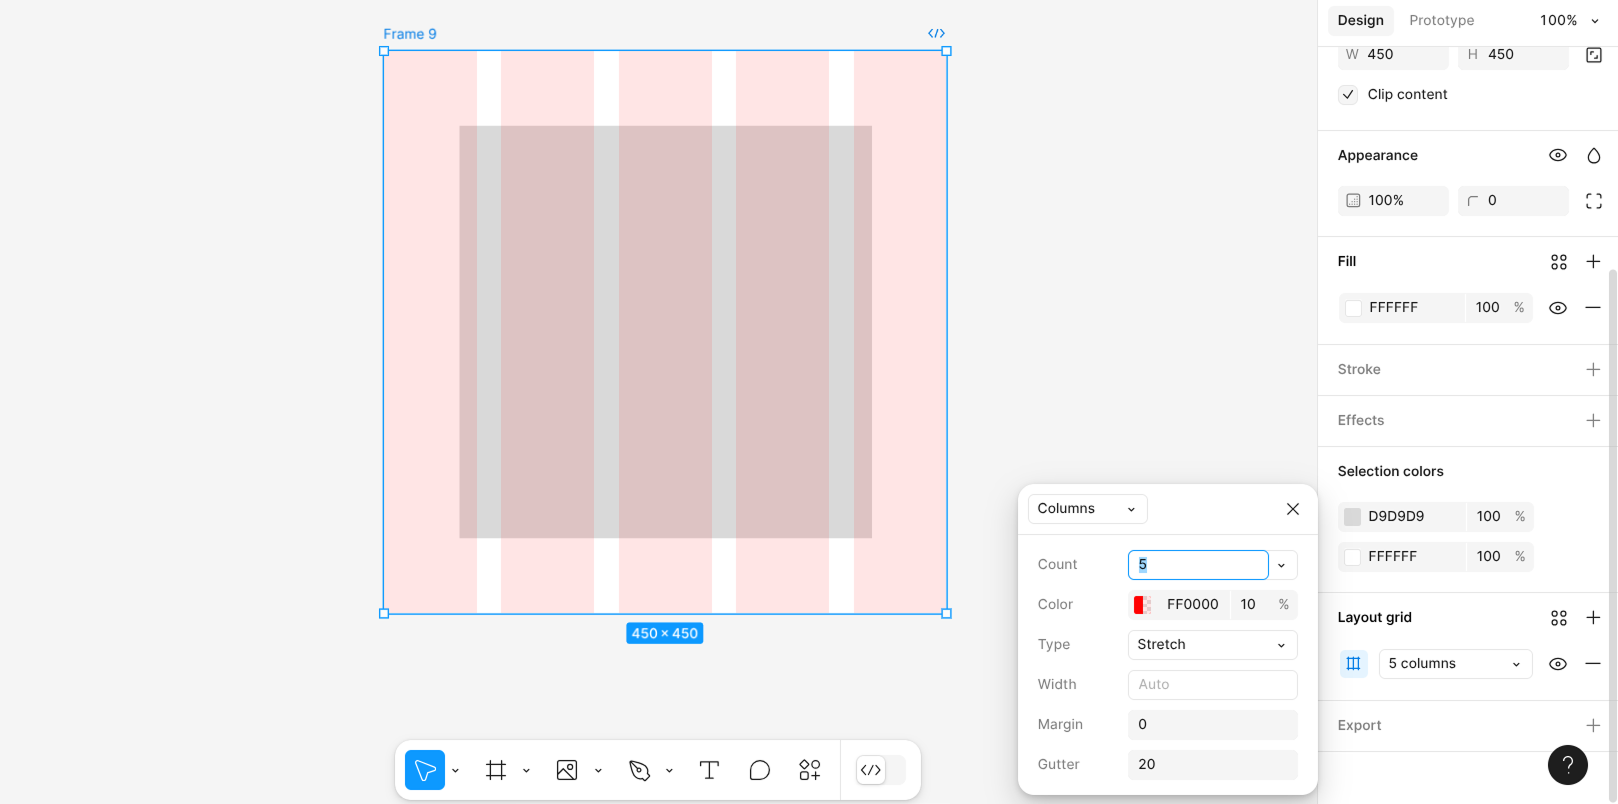Toggle the Clip content checkbox
Viewport: 1618px width, 804px height.
[1348, 95]
